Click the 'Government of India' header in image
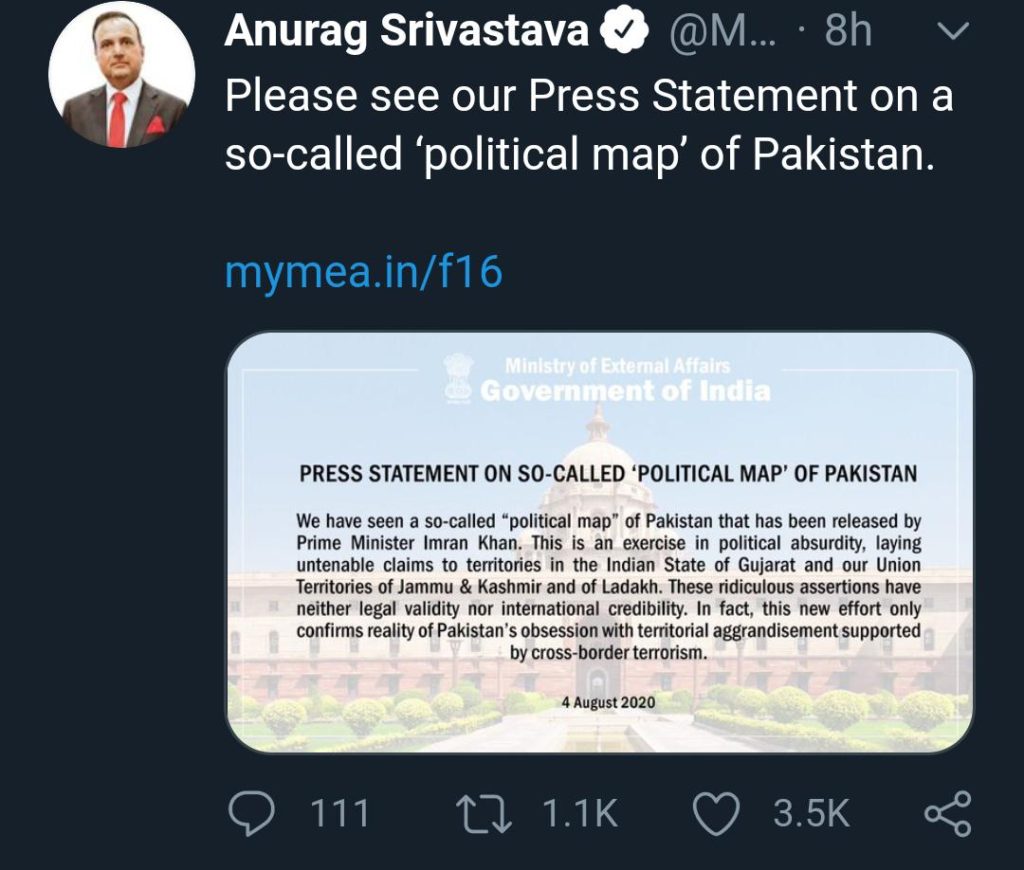1024x870 pixels. (x=625, y=390)
